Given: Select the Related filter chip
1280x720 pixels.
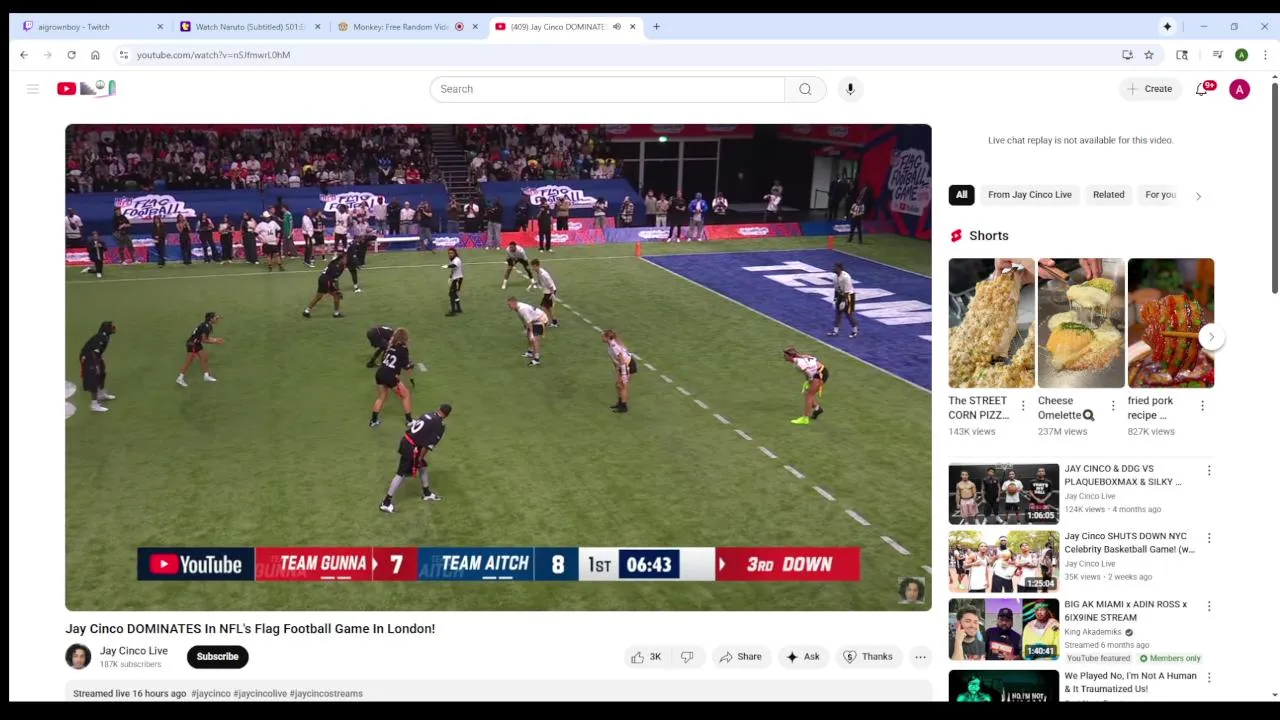Looking at the screenshot, I should point(1108,195).
